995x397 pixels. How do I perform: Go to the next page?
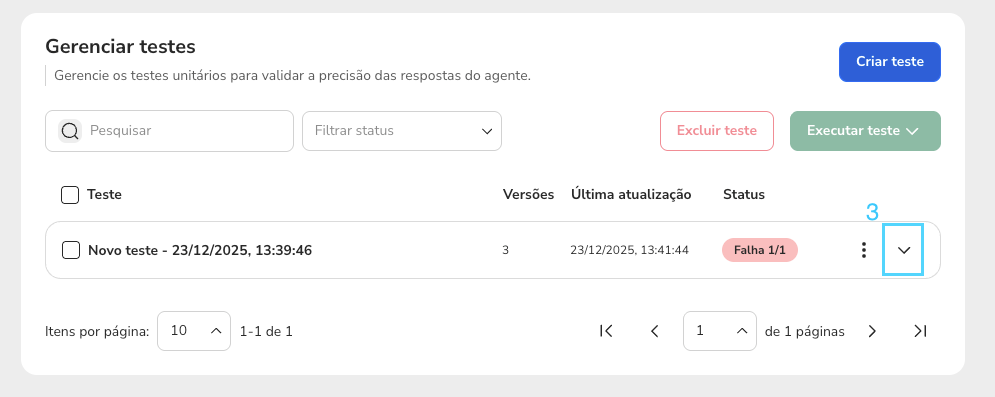coord(872,330)
